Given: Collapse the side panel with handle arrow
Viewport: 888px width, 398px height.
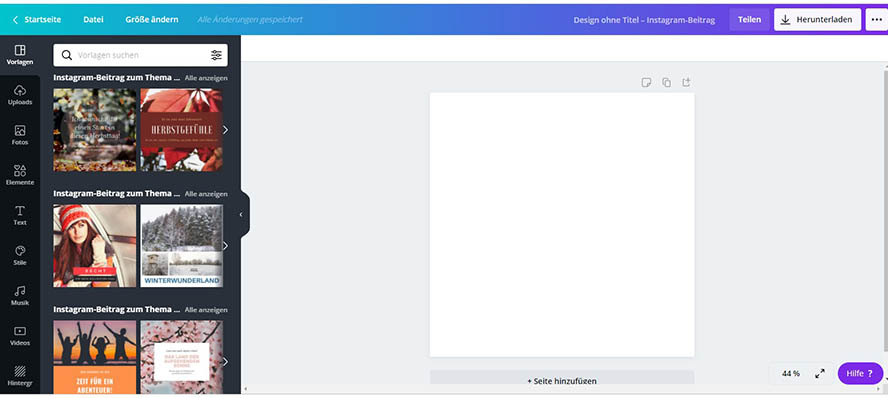Looking at the screenshot, I should pos(241,214).
